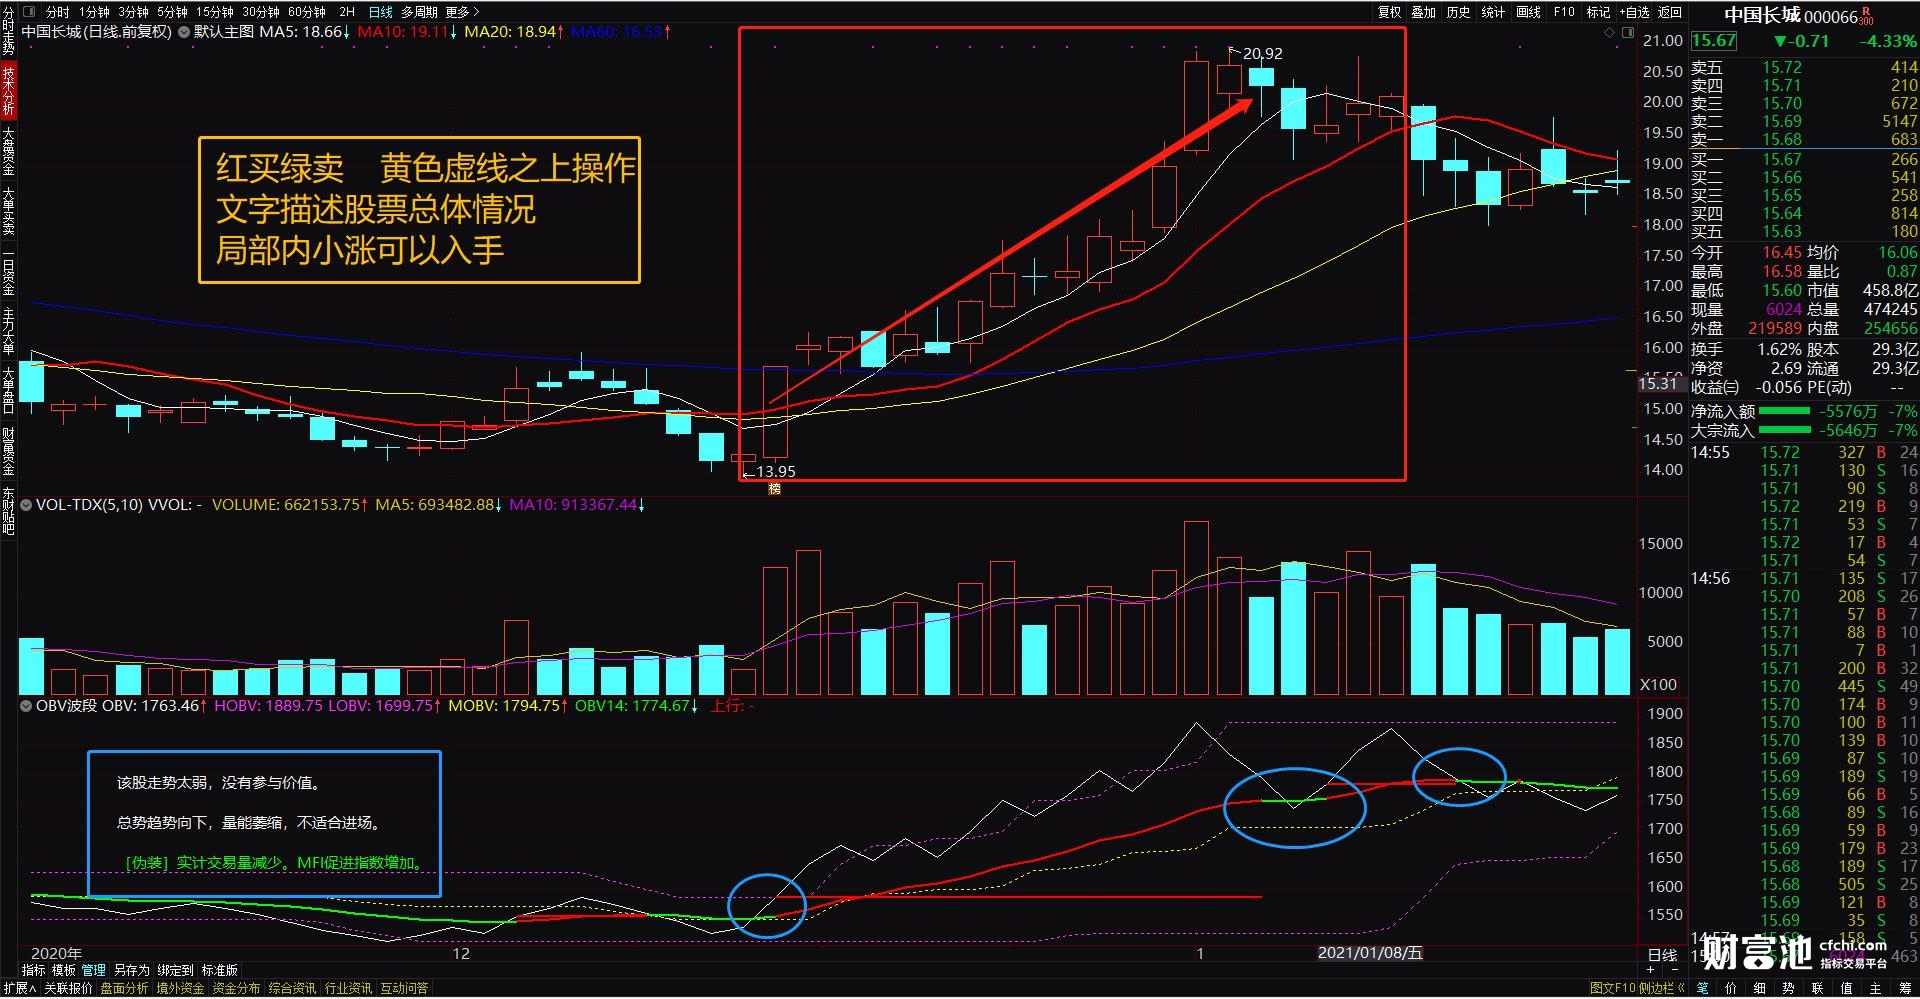Expand 扩展 bottom panel
The height and width of the screenshot is (999, 1920).
(x=18, y=988)
